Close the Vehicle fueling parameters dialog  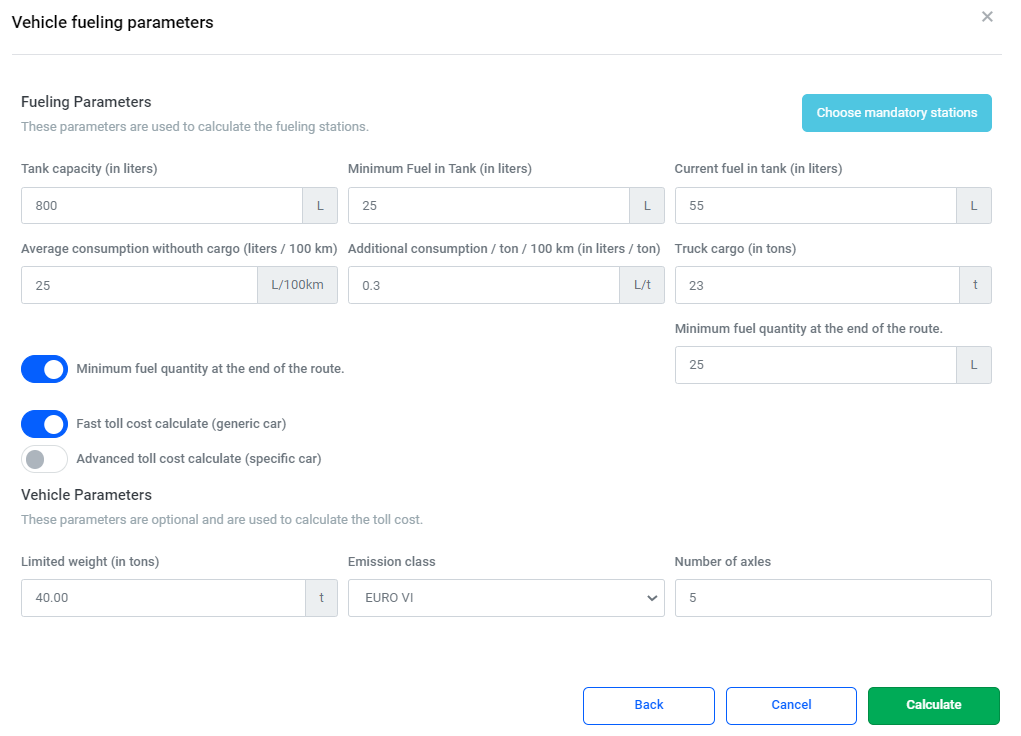pyautogui.click(x=987, y=17)
